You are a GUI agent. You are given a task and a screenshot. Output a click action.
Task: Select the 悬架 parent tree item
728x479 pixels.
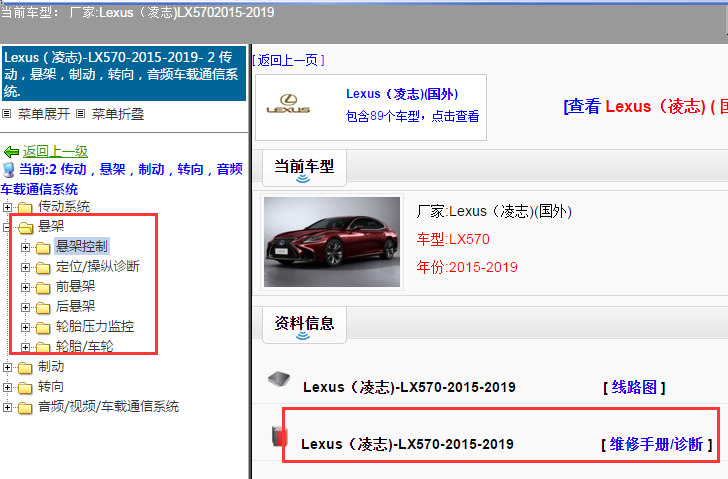point(51,226)
